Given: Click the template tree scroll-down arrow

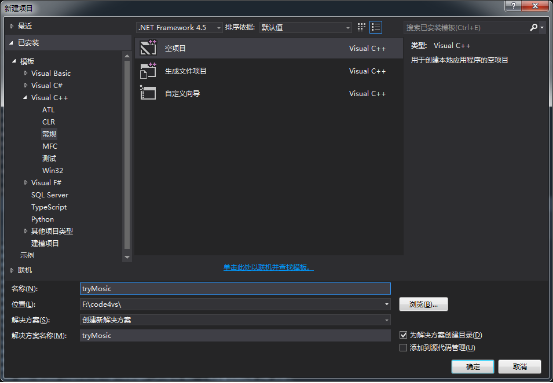Looking at the screenshot, I should [x=127, y=257].
